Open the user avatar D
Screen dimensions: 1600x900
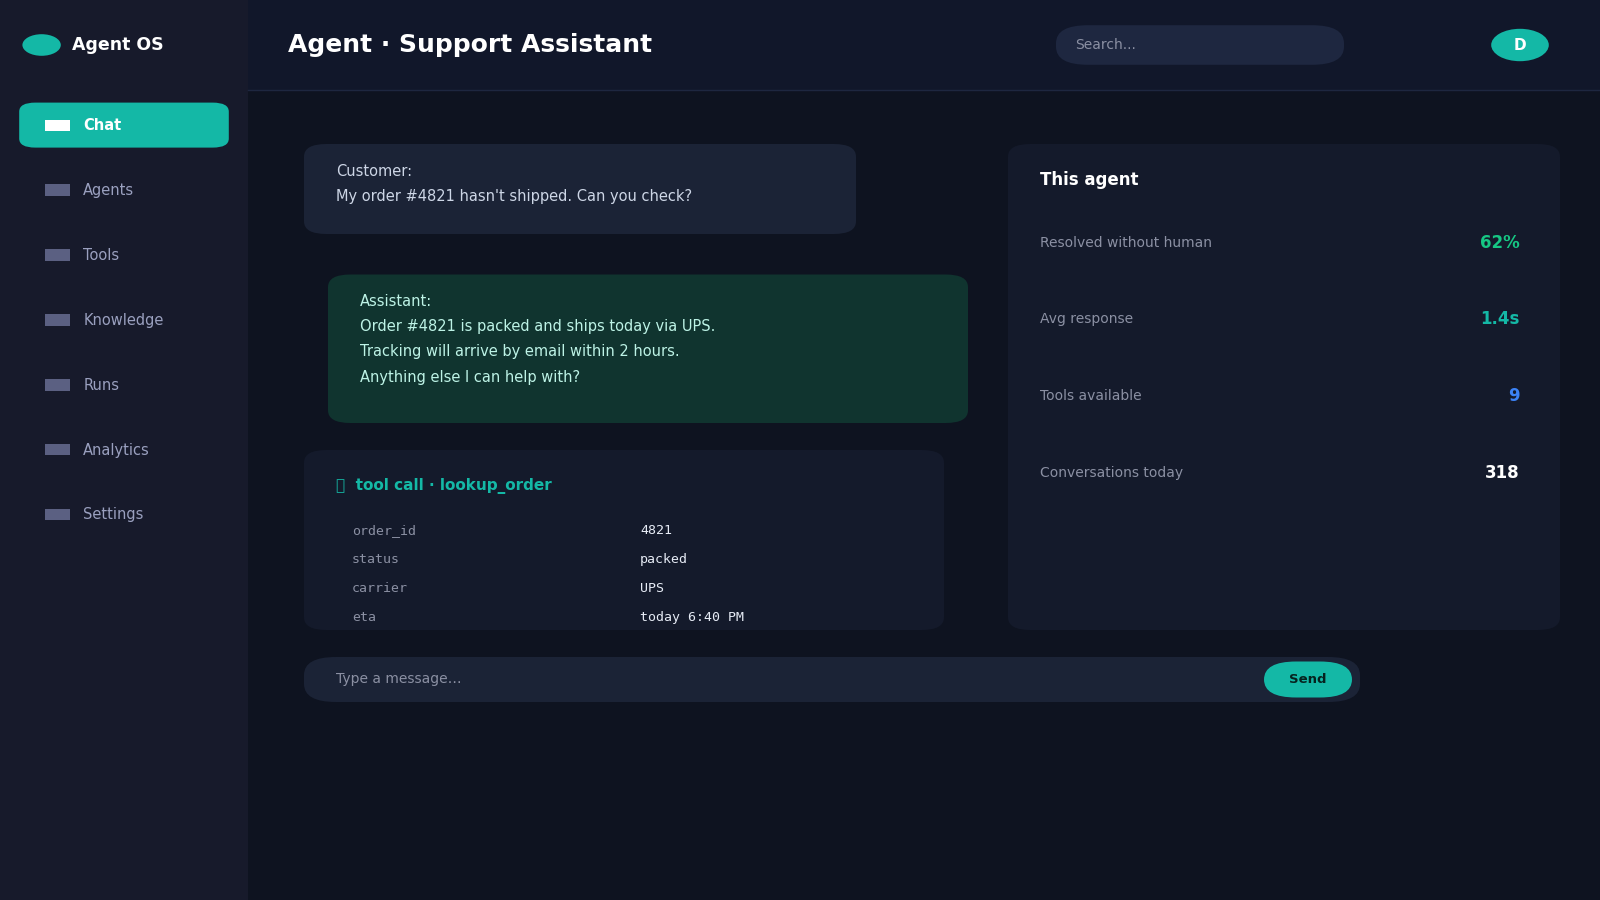pos(1519,45)
